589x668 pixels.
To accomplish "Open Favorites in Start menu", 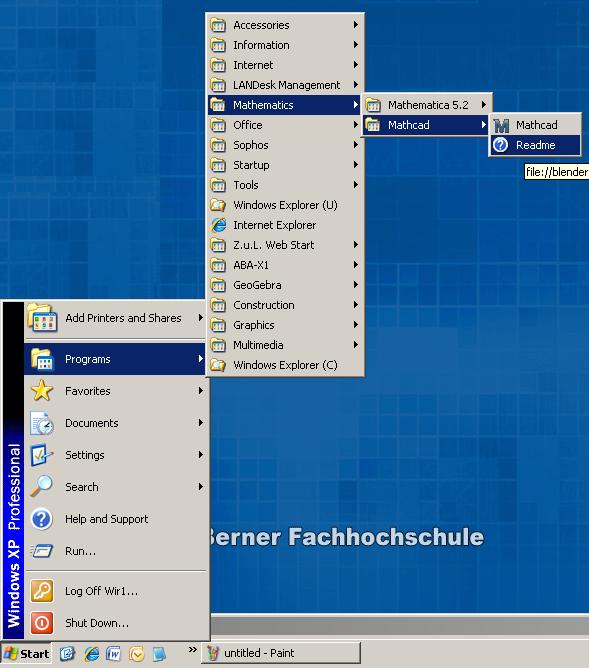I will click(115, 391).
